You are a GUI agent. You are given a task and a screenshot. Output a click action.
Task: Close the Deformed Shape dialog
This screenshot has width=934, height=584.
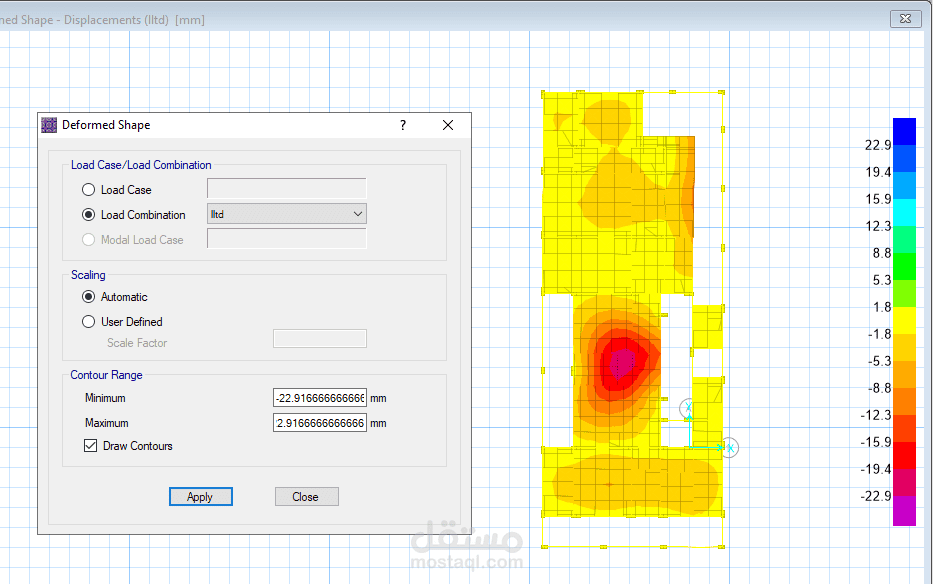(448, 125)
